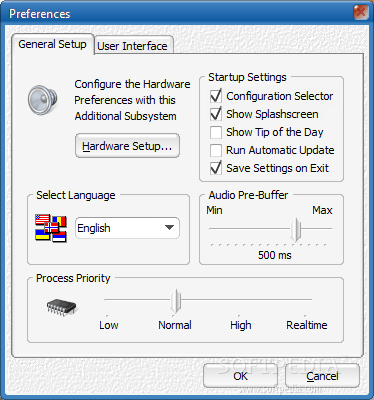This screenshot has width=374, height=400.
Task: Open Hardware Setup dialog
Action: [x=127, y=146]
